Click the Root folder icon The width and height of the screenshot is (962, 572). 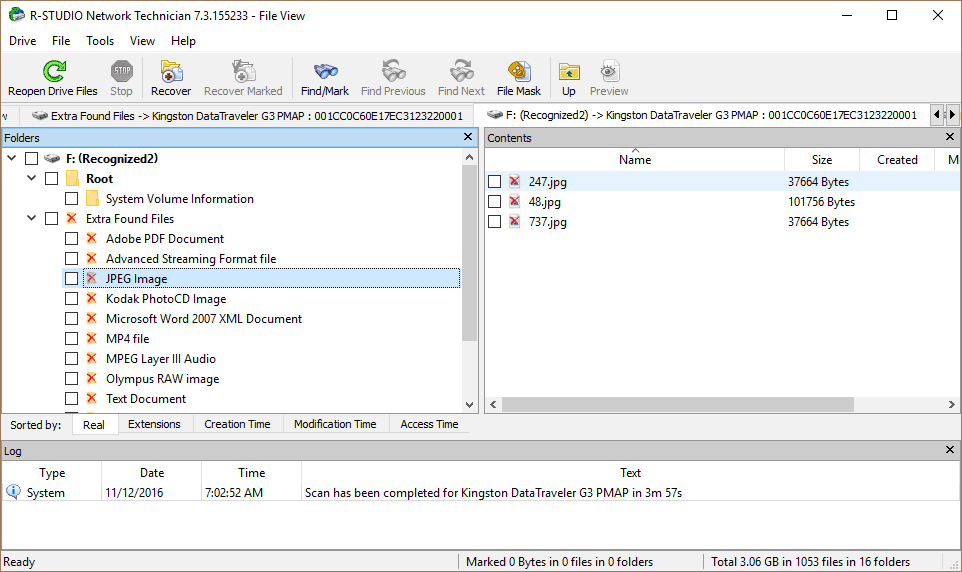72,179
